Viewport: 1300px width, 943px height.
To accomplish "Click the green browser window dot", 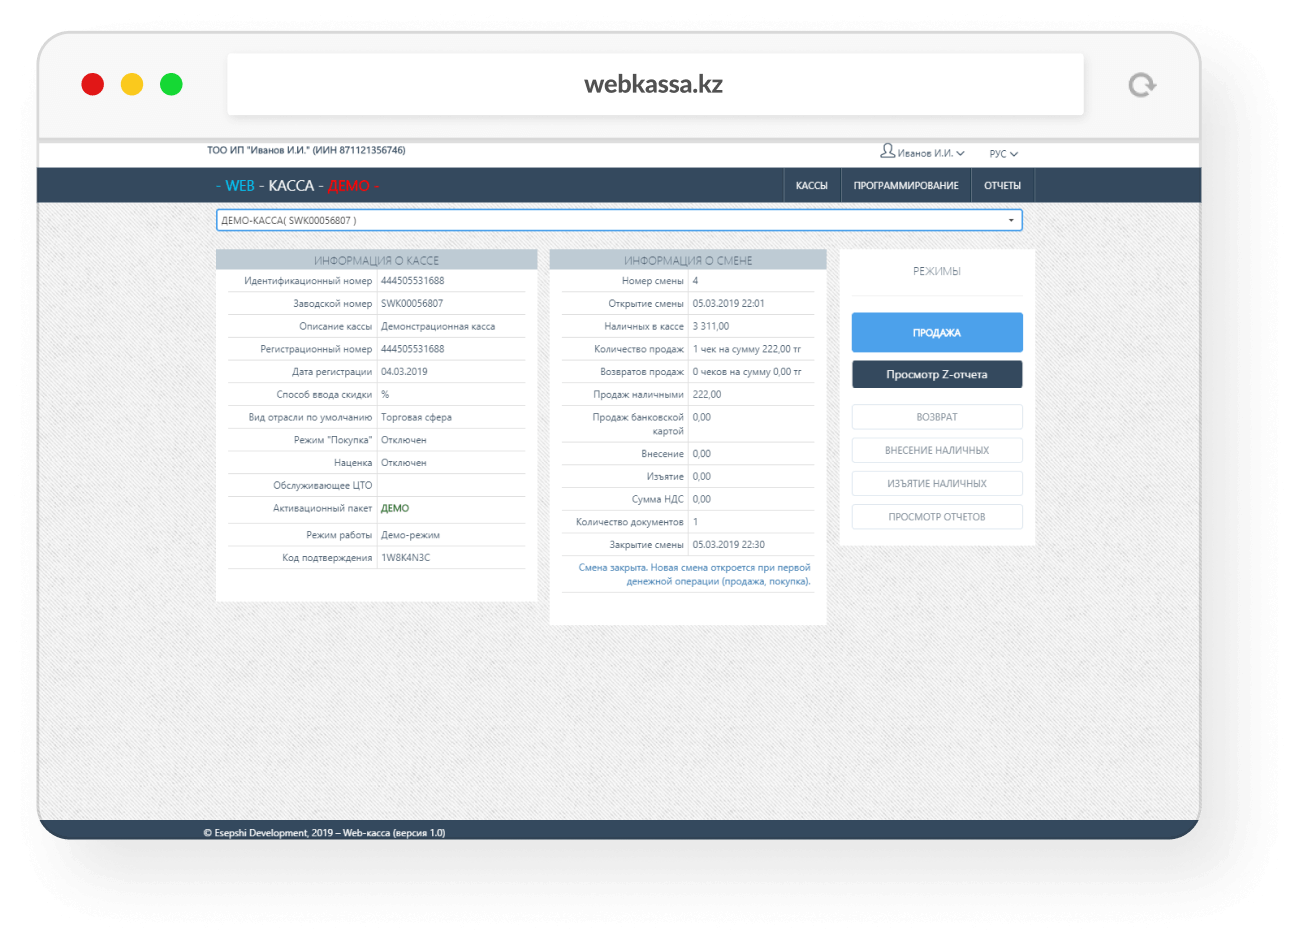I will [171, 84].
